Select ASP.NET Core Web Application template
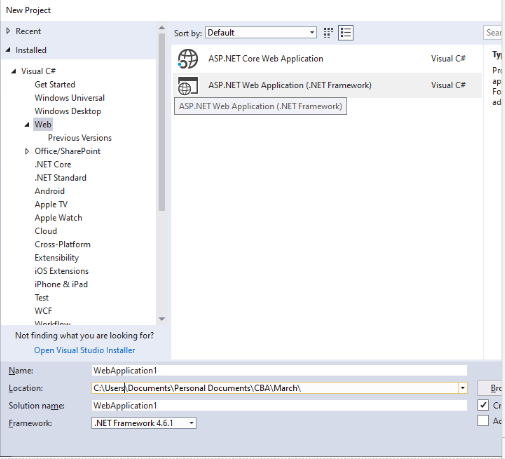Image resolution: width=505 pixels, height=459 pixels. [327, 59]
